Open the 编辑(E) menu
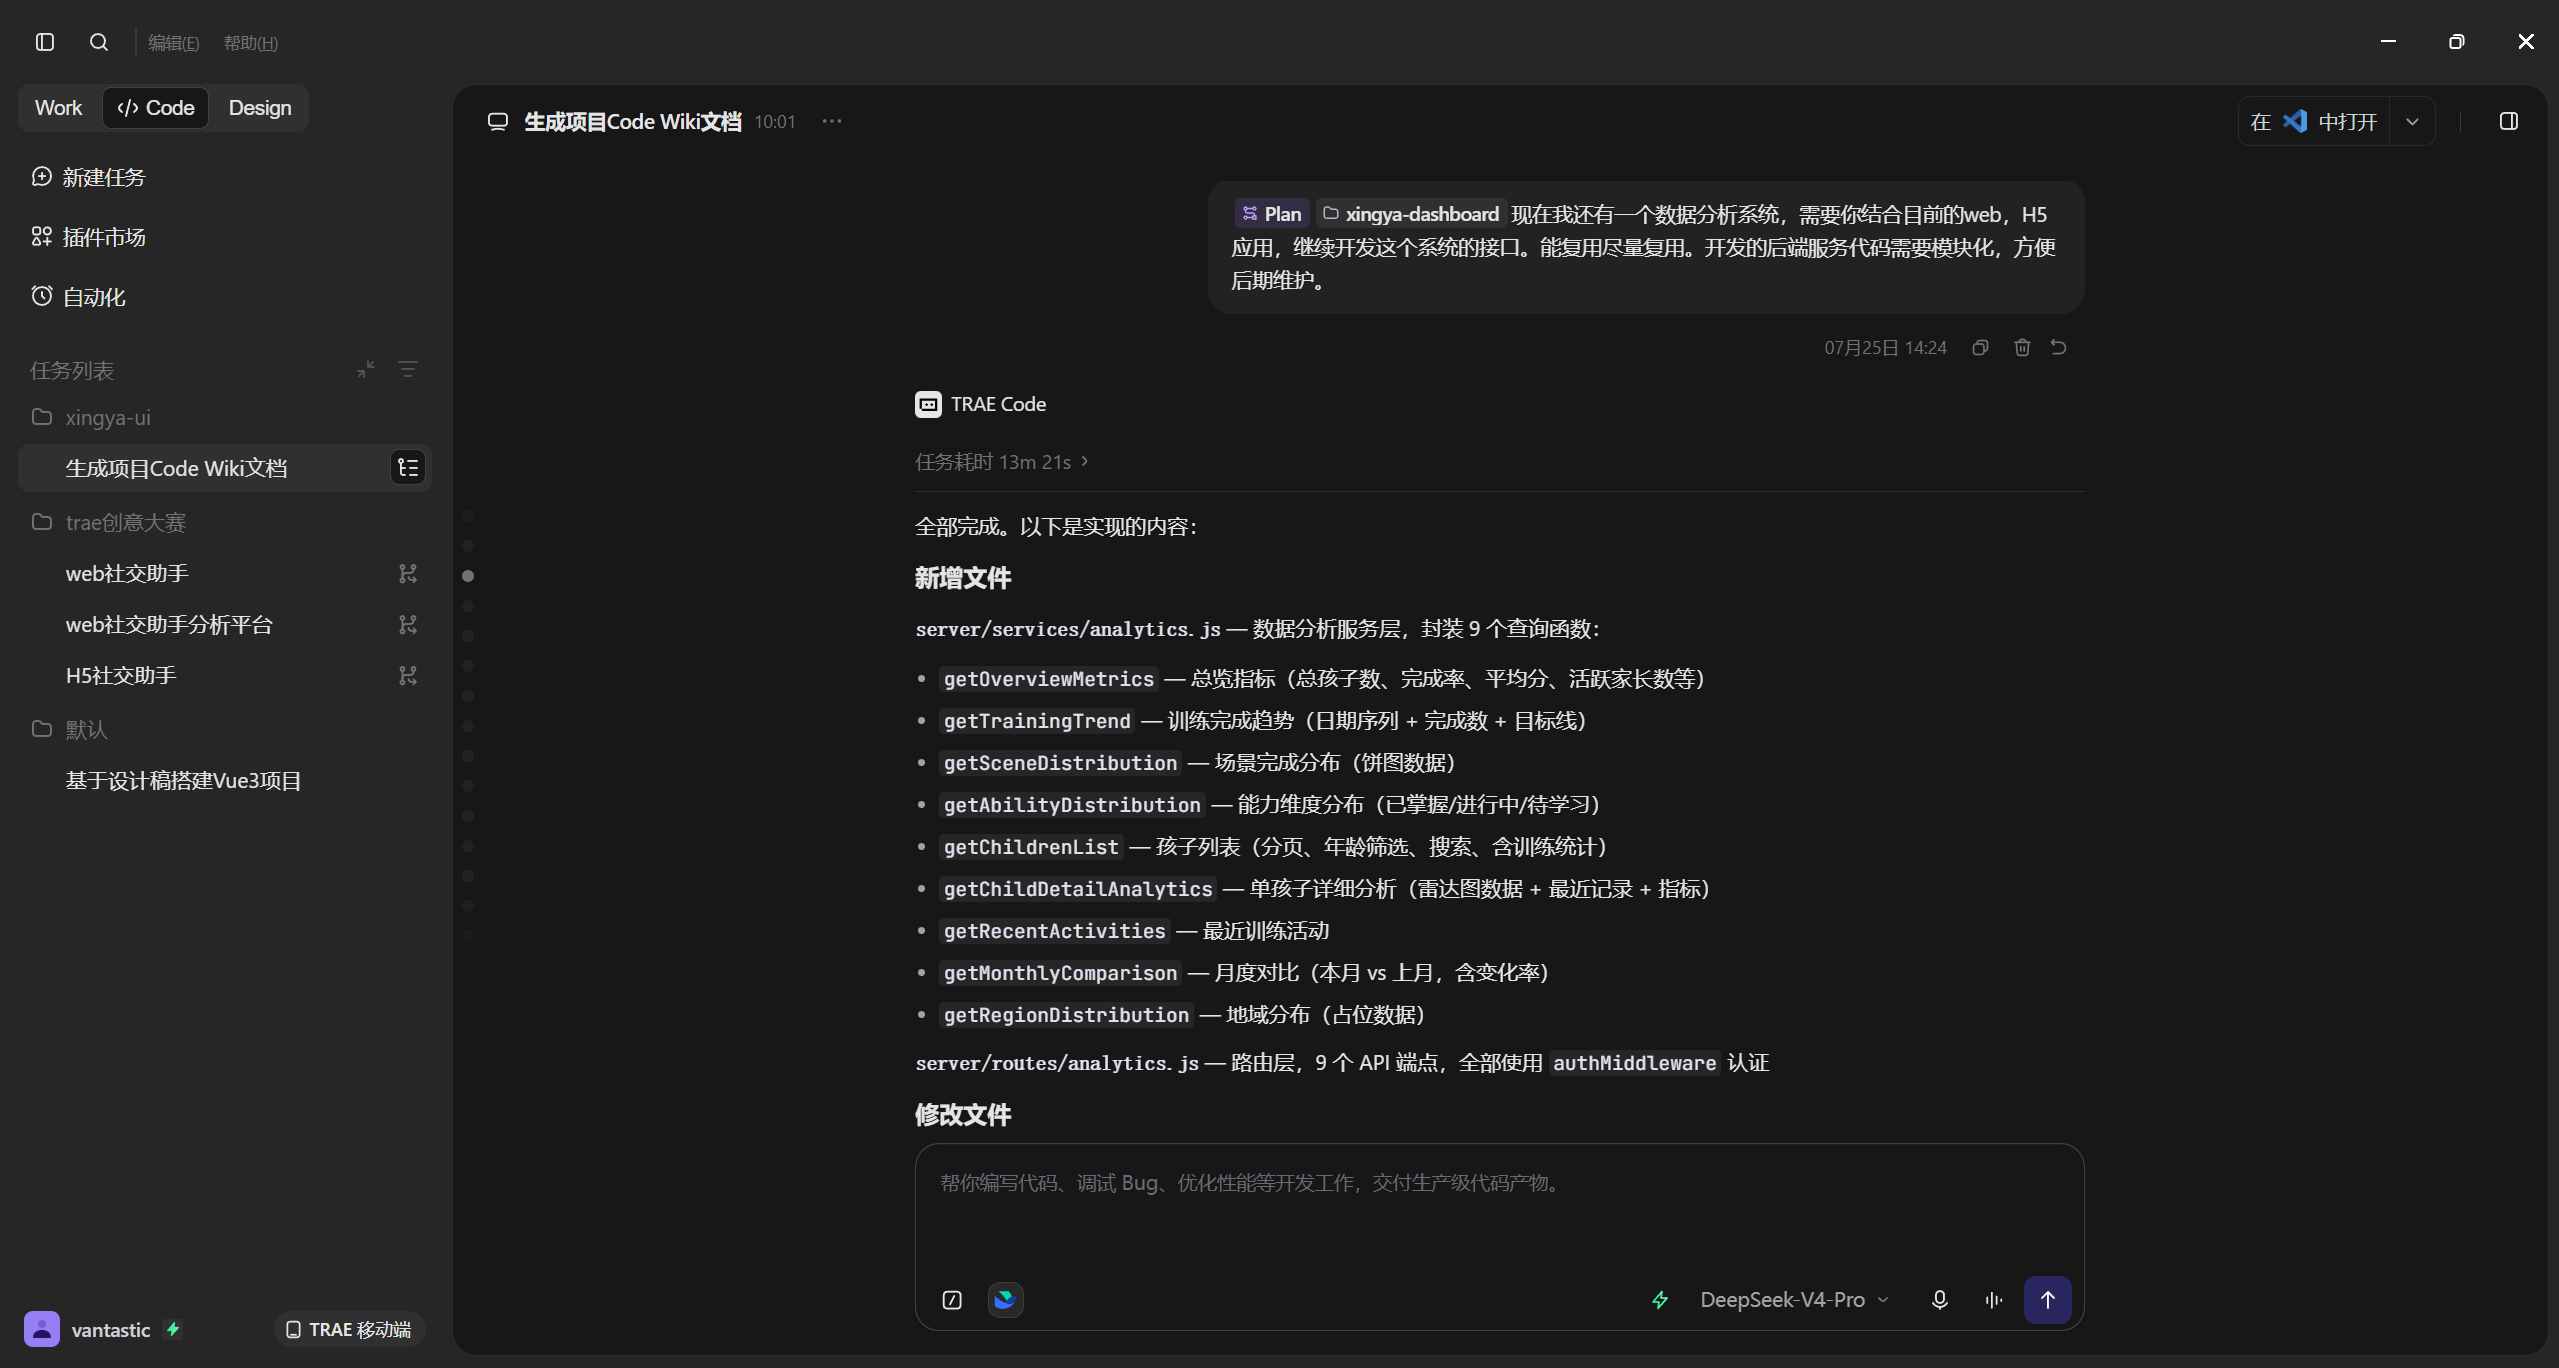Screen dimensions: 2559x1368 (x=173, y=43)
